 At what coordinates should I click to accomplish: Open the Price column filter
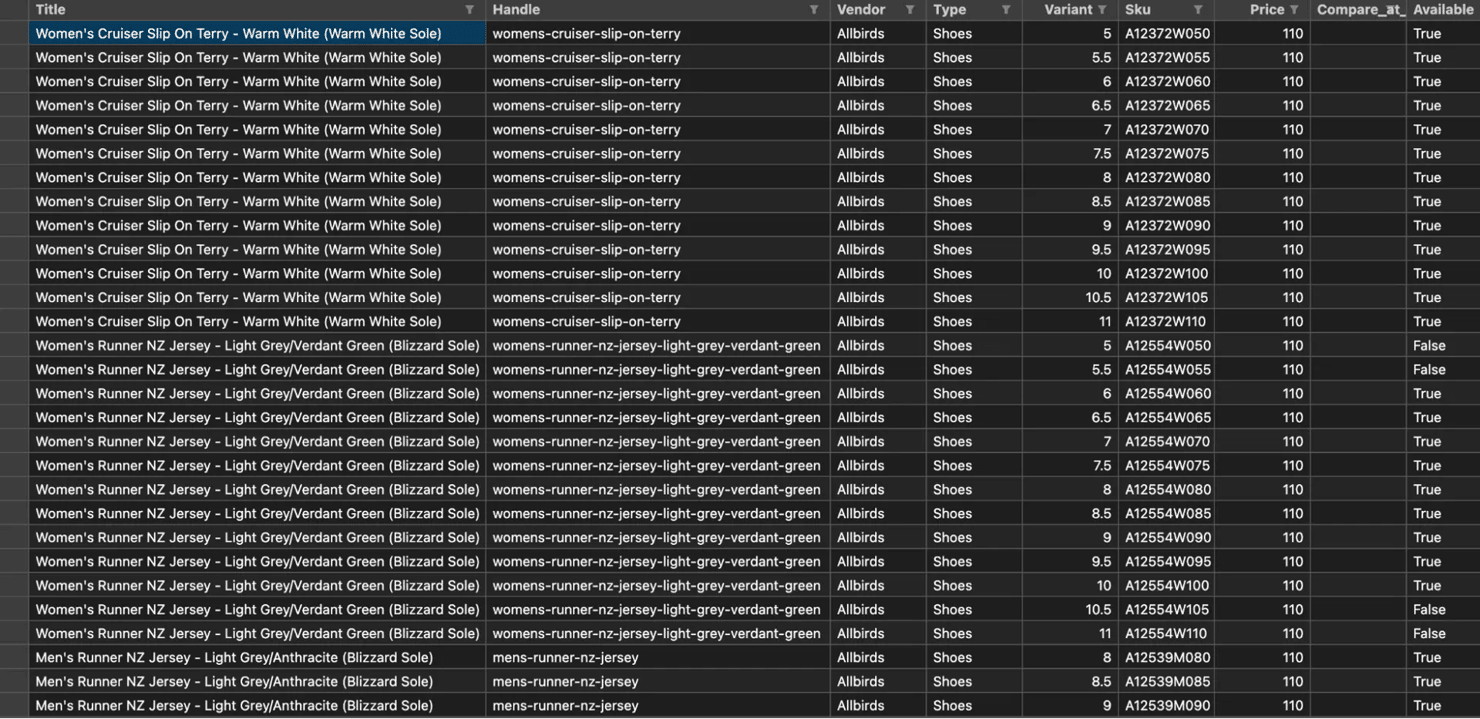(x=1293, y=10)
